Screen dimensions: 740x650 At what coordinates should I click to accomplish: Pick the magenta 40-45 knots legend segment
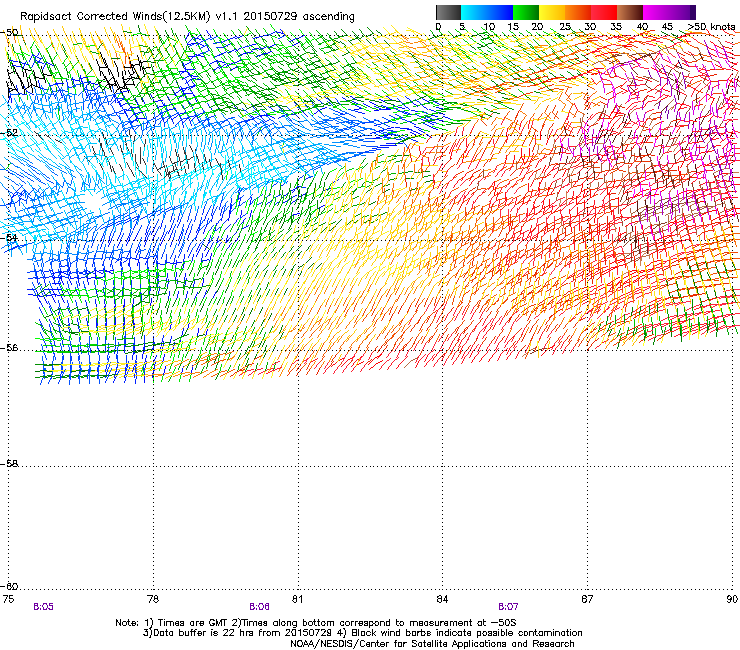(656, 12)
